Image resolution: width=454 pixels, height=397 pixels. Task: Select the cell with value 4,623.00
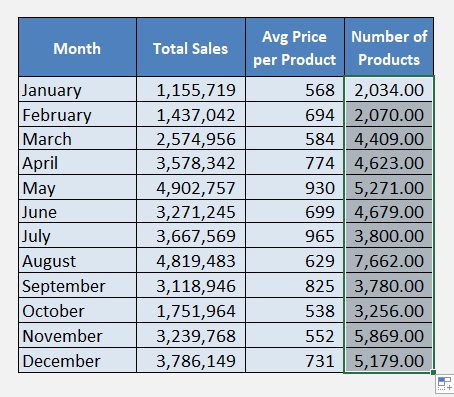(x=389, y=162)
